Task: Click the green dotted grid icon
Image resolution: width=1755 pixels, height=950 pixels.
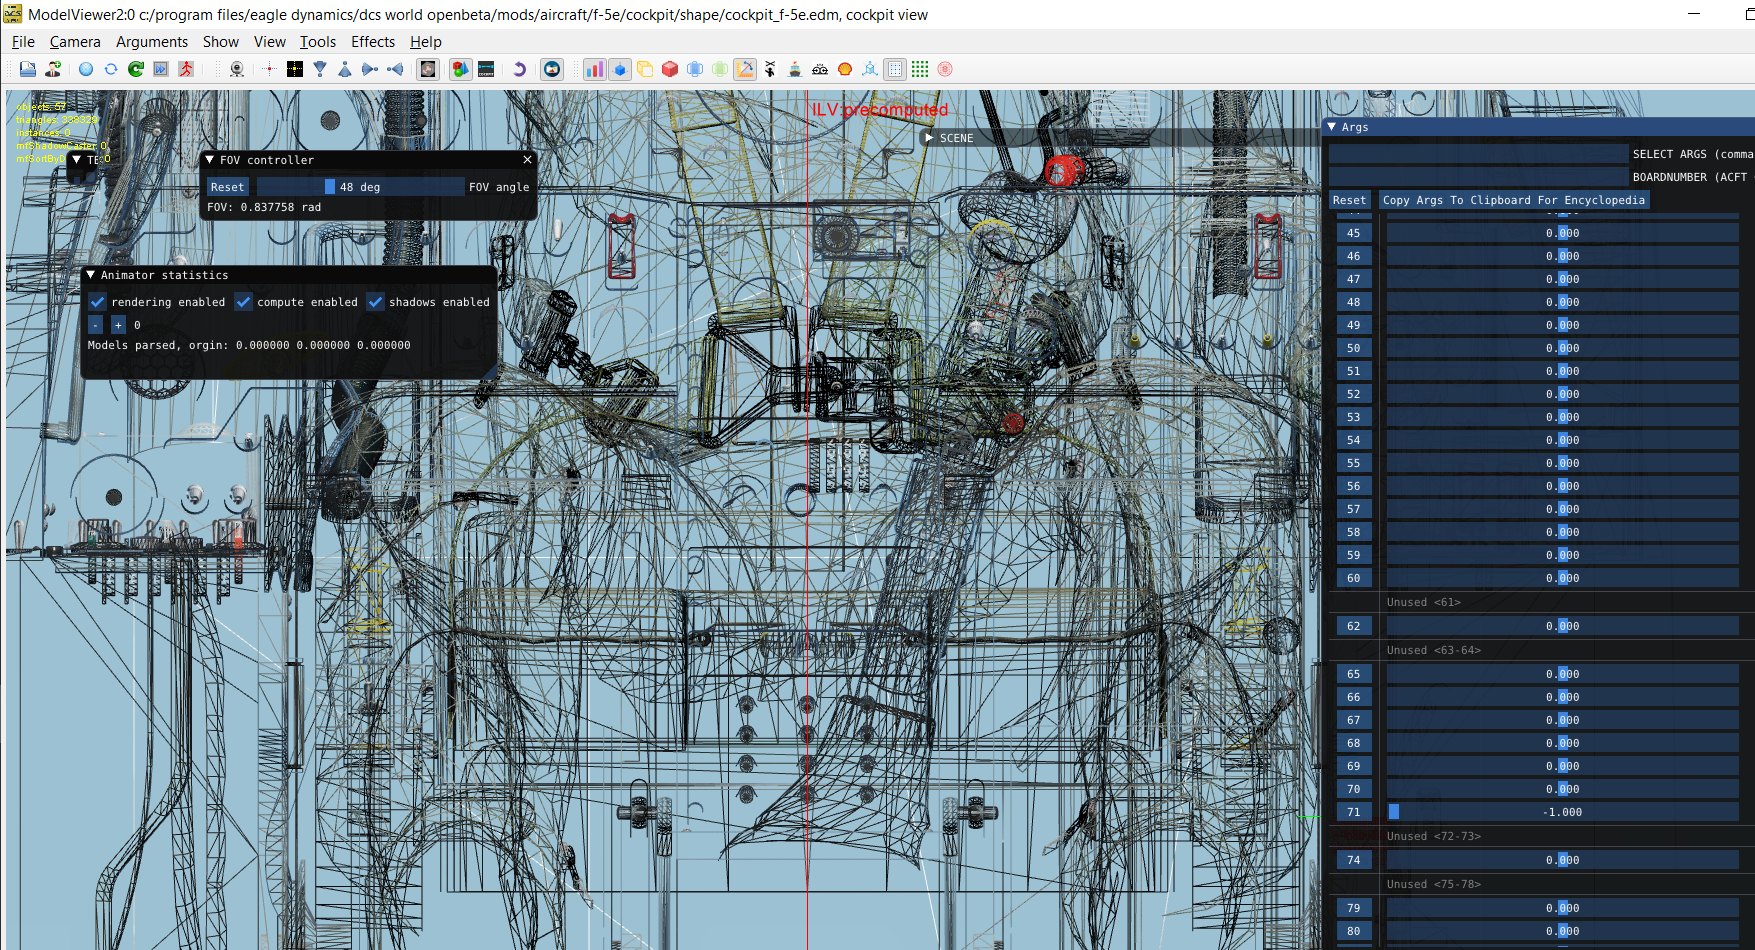Action: pyautogui.click(x=920, y=69)
